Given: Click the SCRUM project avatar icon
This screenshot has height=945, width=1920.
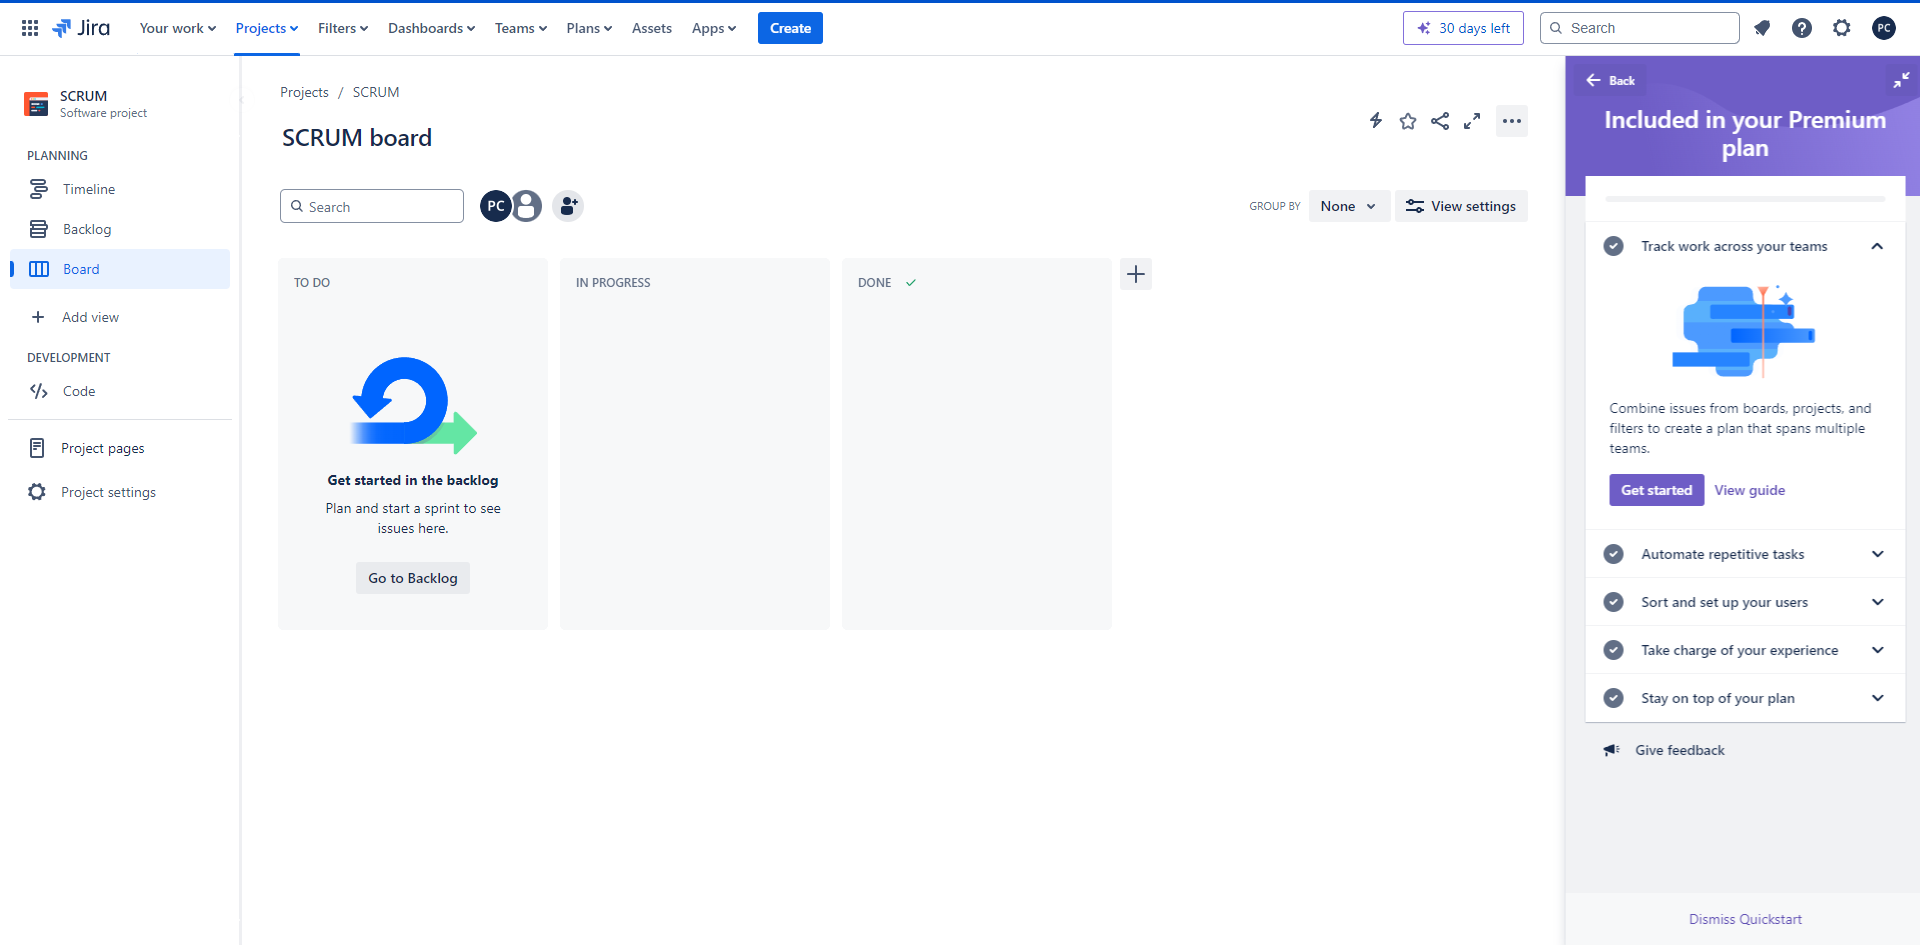Looking at the screenshot, I should click(x=36, y=104).
